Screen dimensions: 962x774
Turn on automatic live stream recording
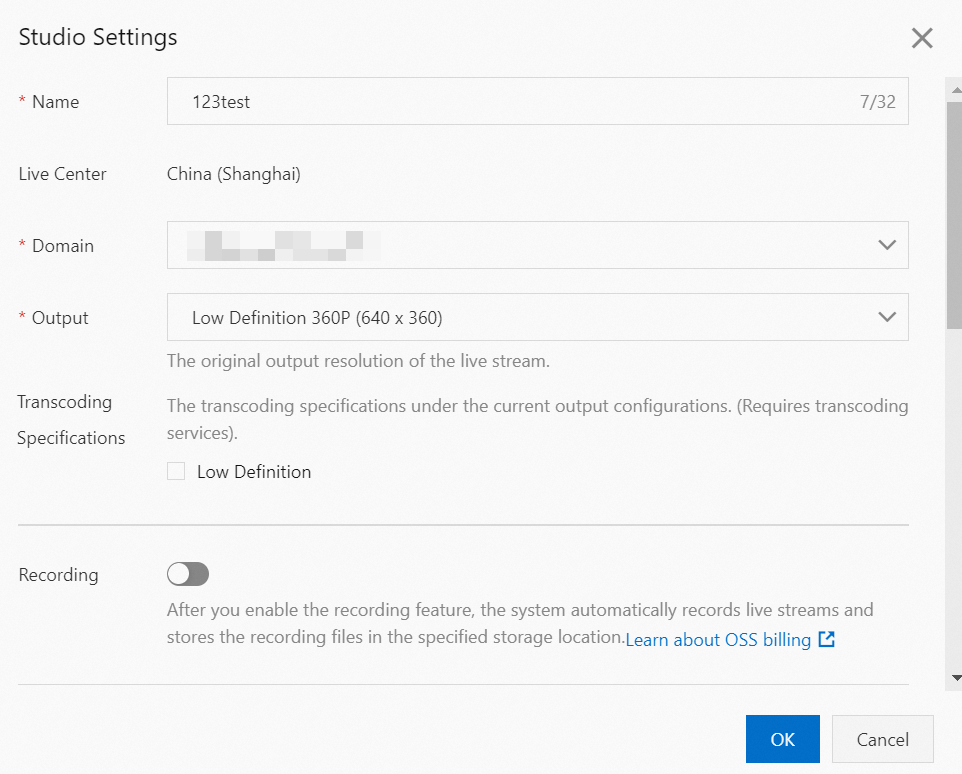(x=188, y=574)
